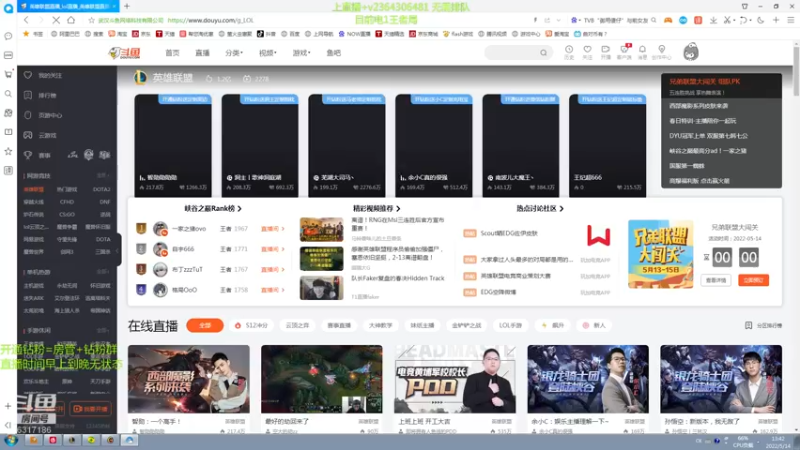Expand 峡谷之巅Rank榜 section arrow

point(240,209)
